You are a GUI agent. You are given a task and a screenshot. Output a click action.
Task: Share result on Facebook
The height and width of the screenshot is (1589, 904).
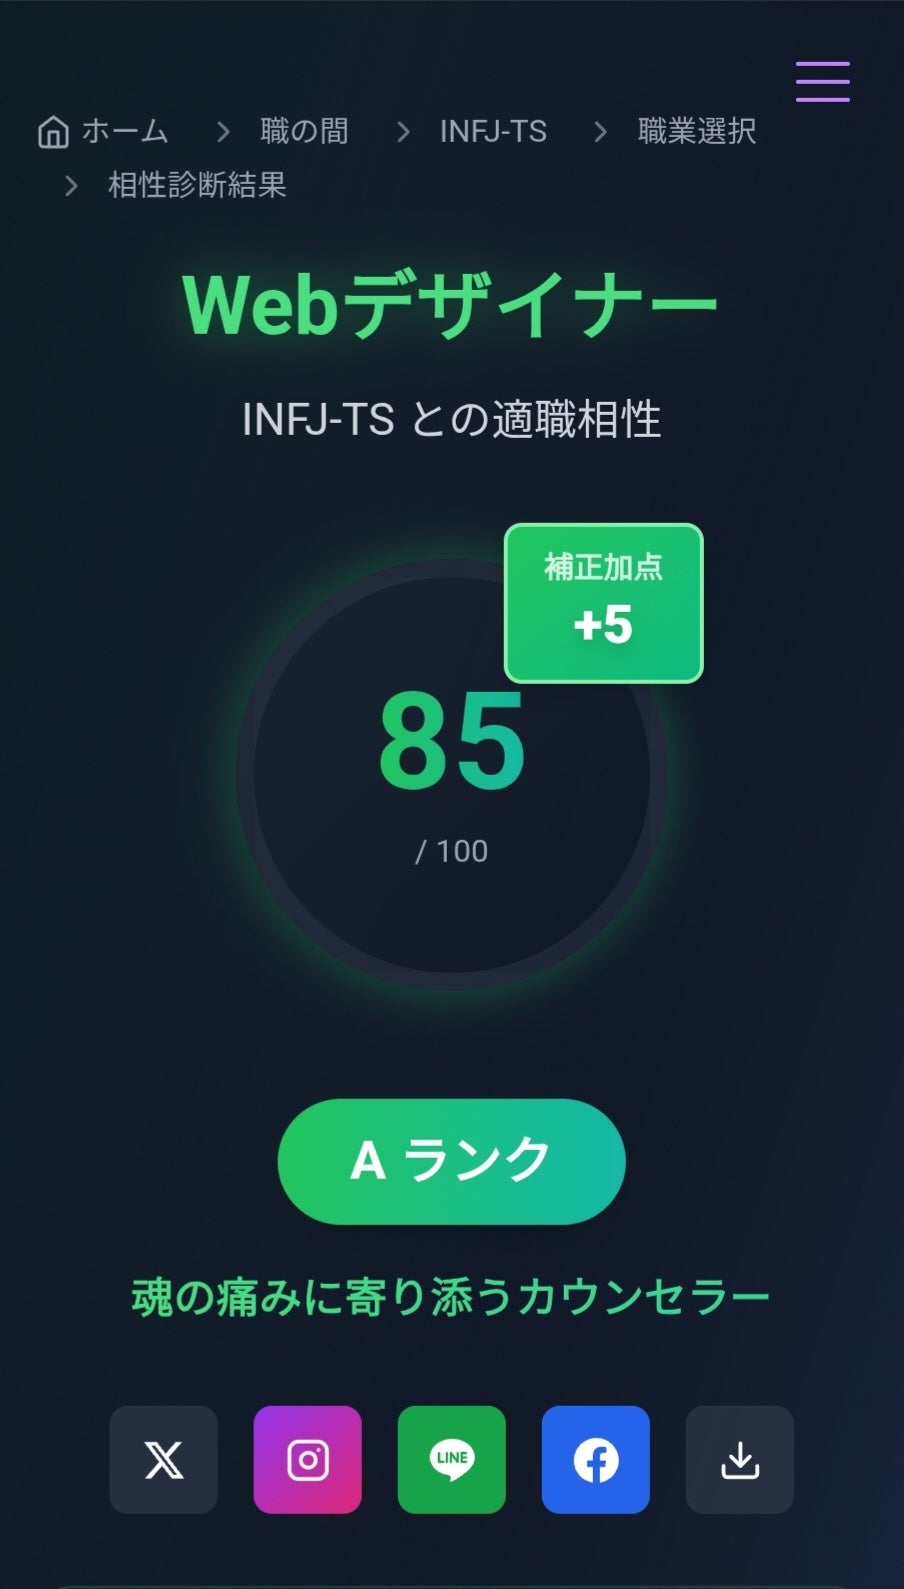tap(595, 1459)
